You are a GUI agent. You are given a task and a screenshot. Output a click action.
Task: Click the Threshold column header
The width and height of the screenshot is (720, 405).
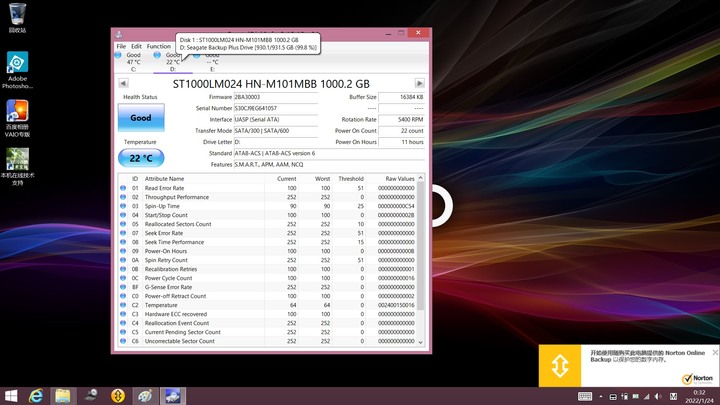pyautogui.click(x=351, y=179)
